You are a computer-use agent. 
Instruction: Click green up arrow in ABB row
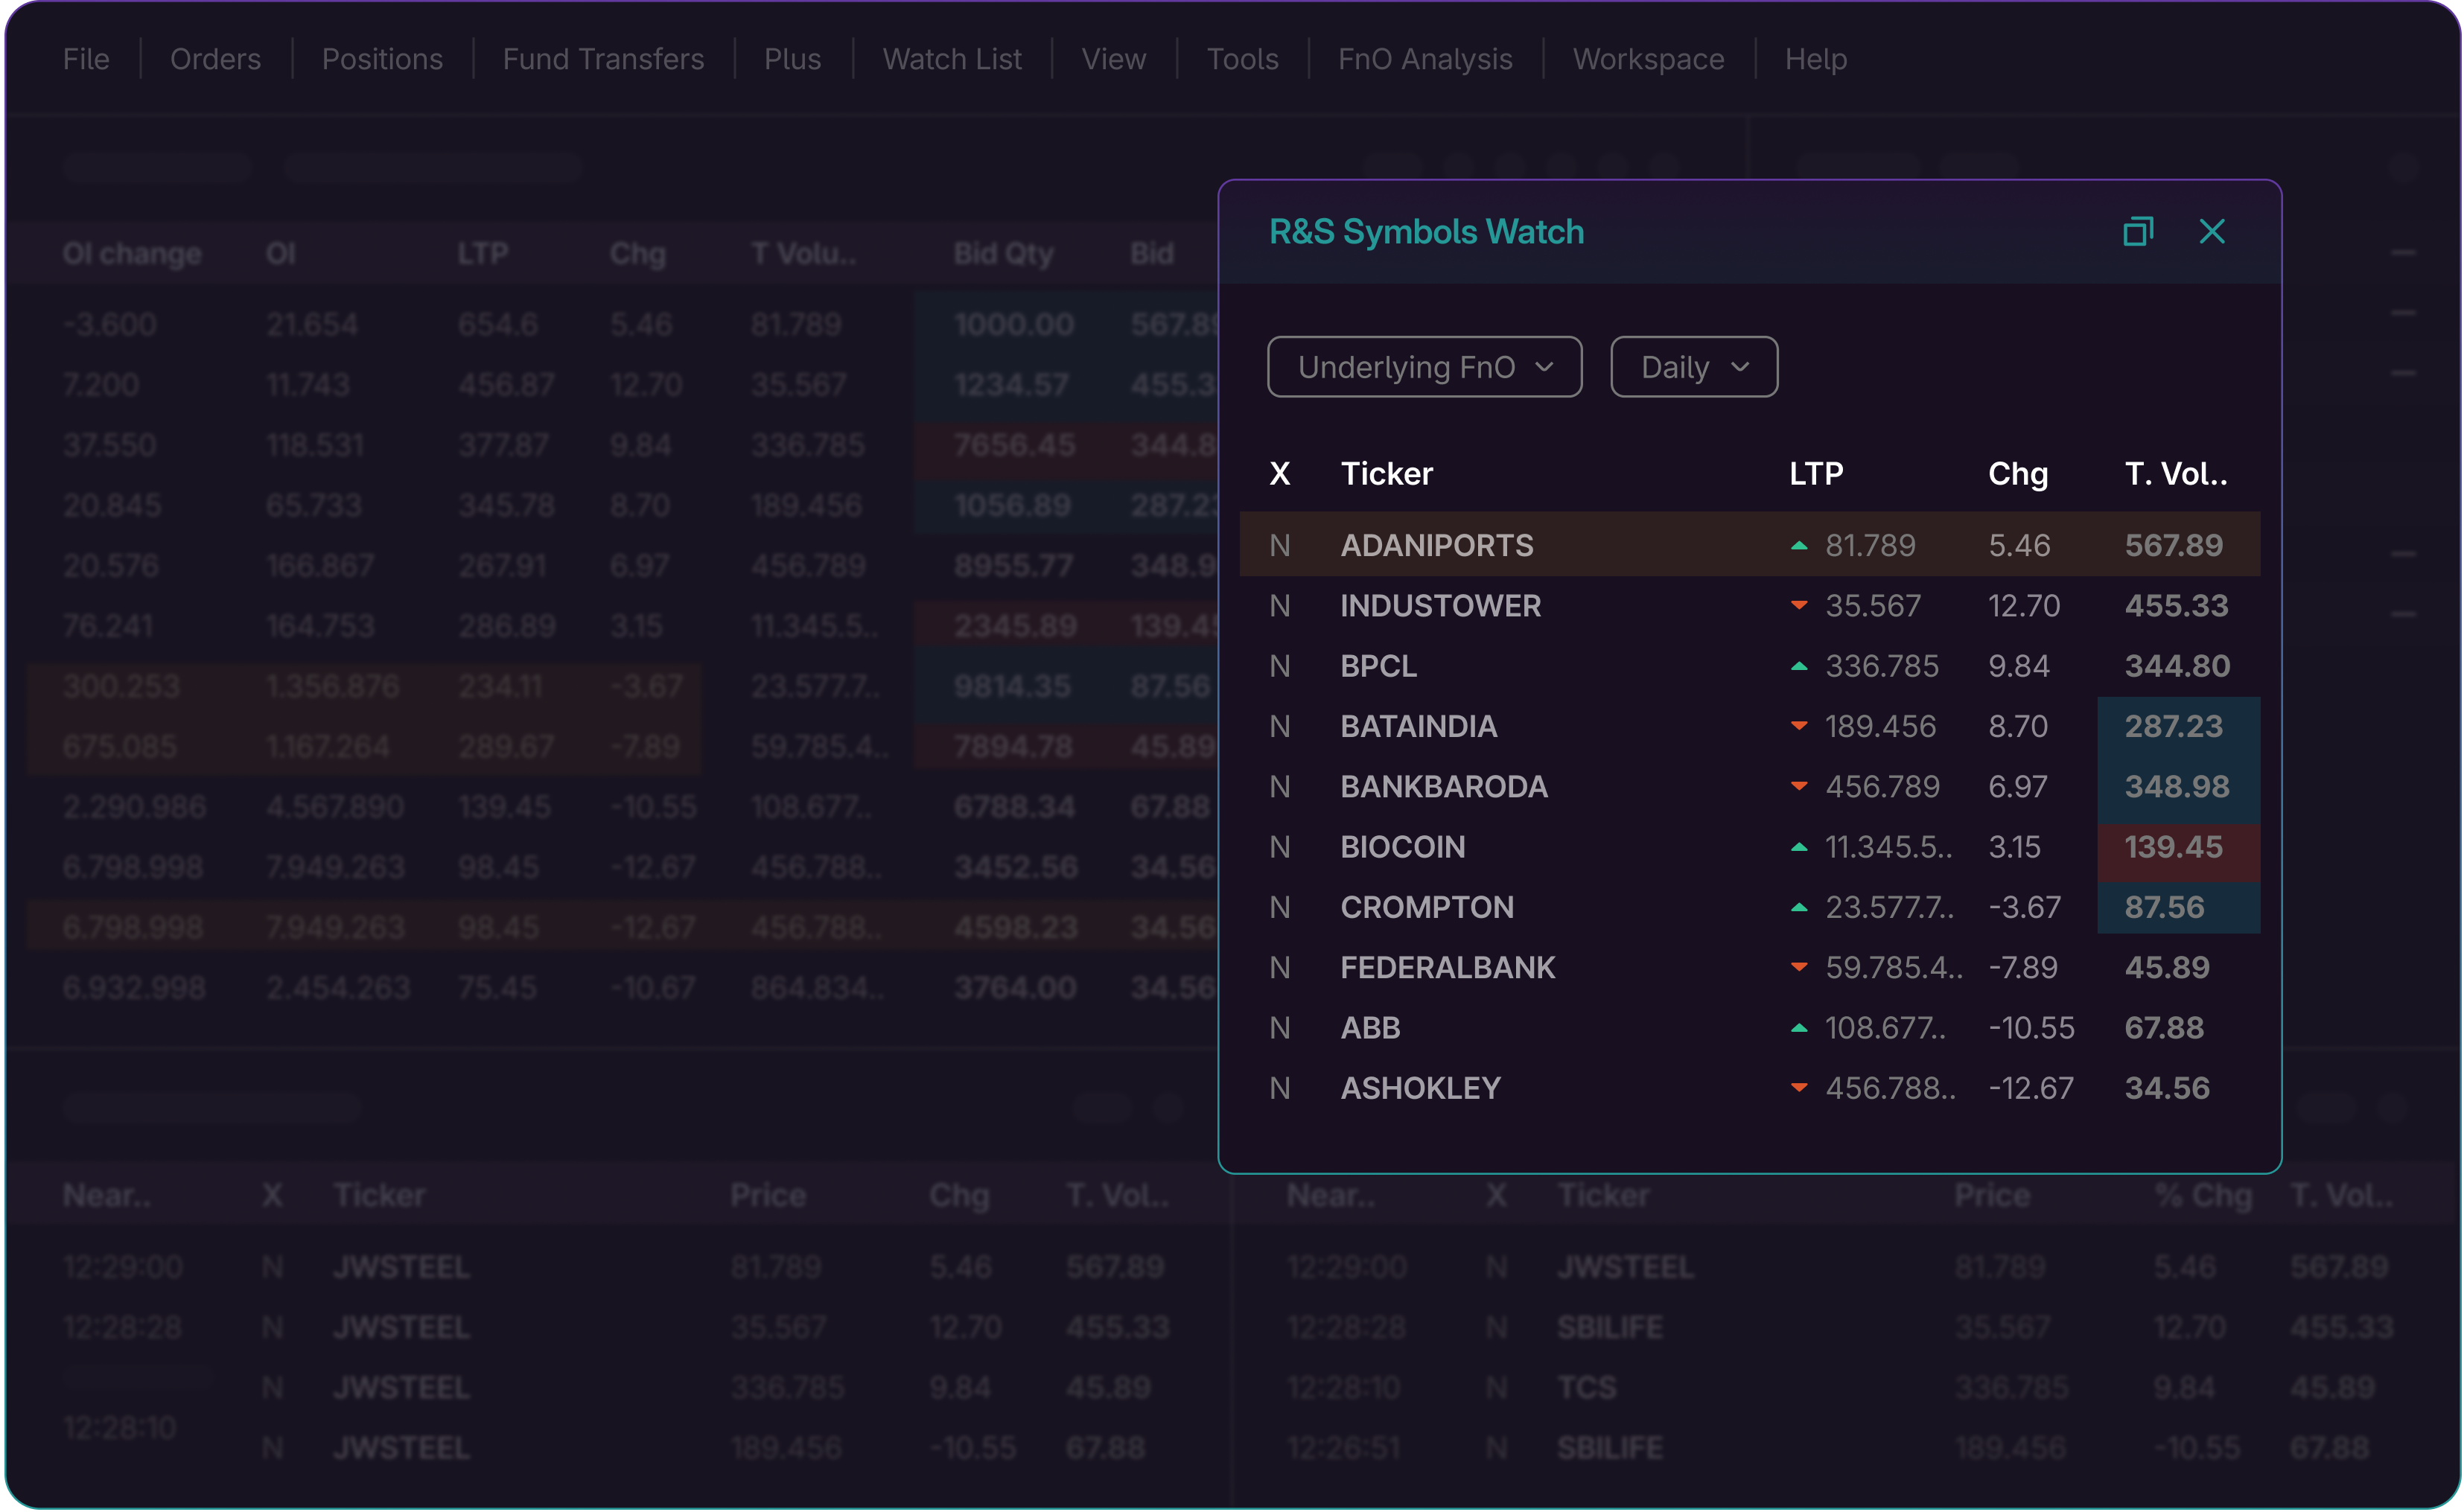pos(1799,1028)
